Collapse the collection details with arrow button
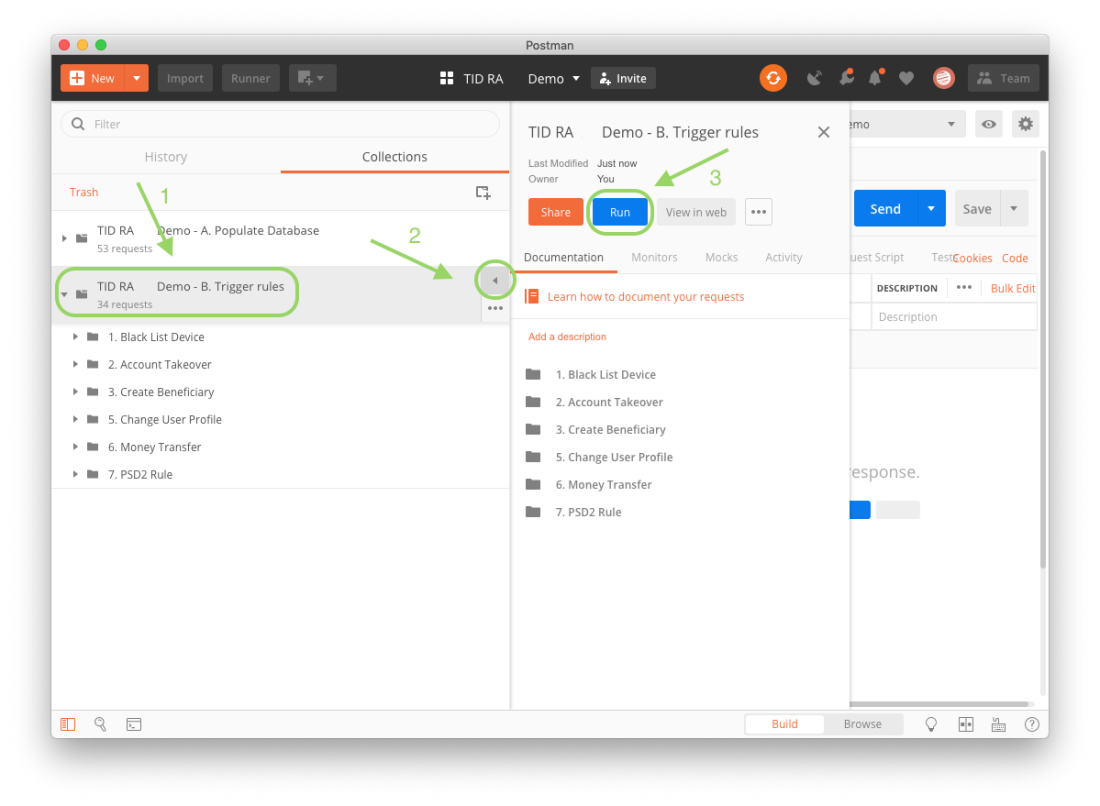The height and width of the screenshot is (806, 1100). tap(495, 281)
